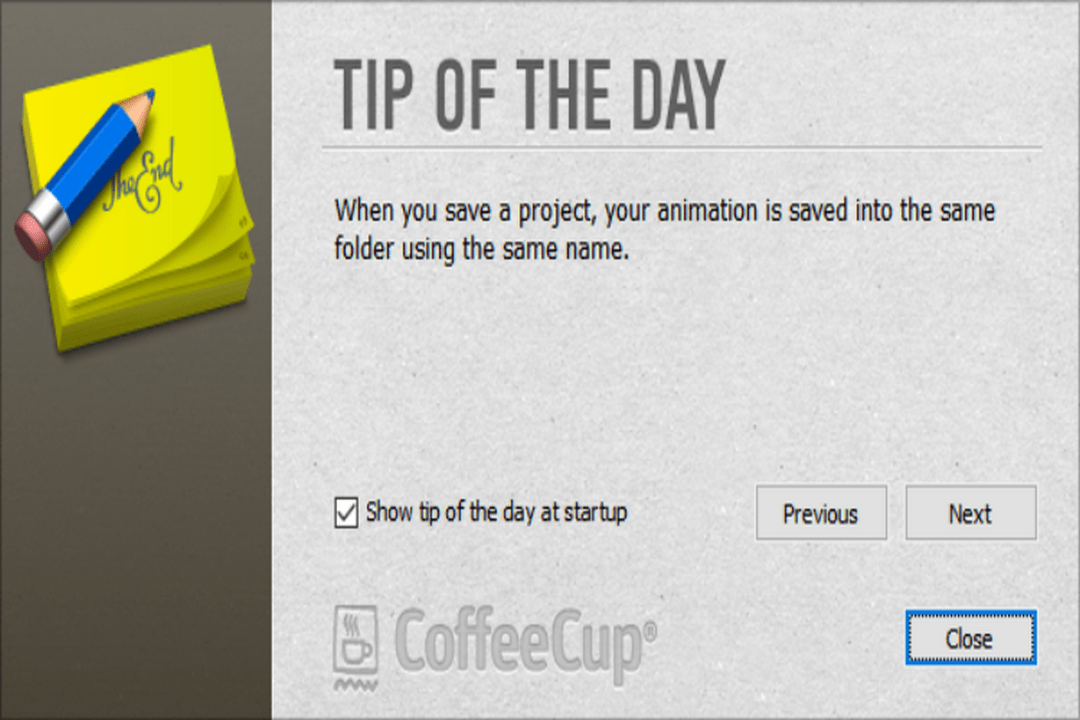The image size is (1080, 720).
Task: Click the registered trademark symbol beside CoffeeCup
Action: tap(650, 632)
